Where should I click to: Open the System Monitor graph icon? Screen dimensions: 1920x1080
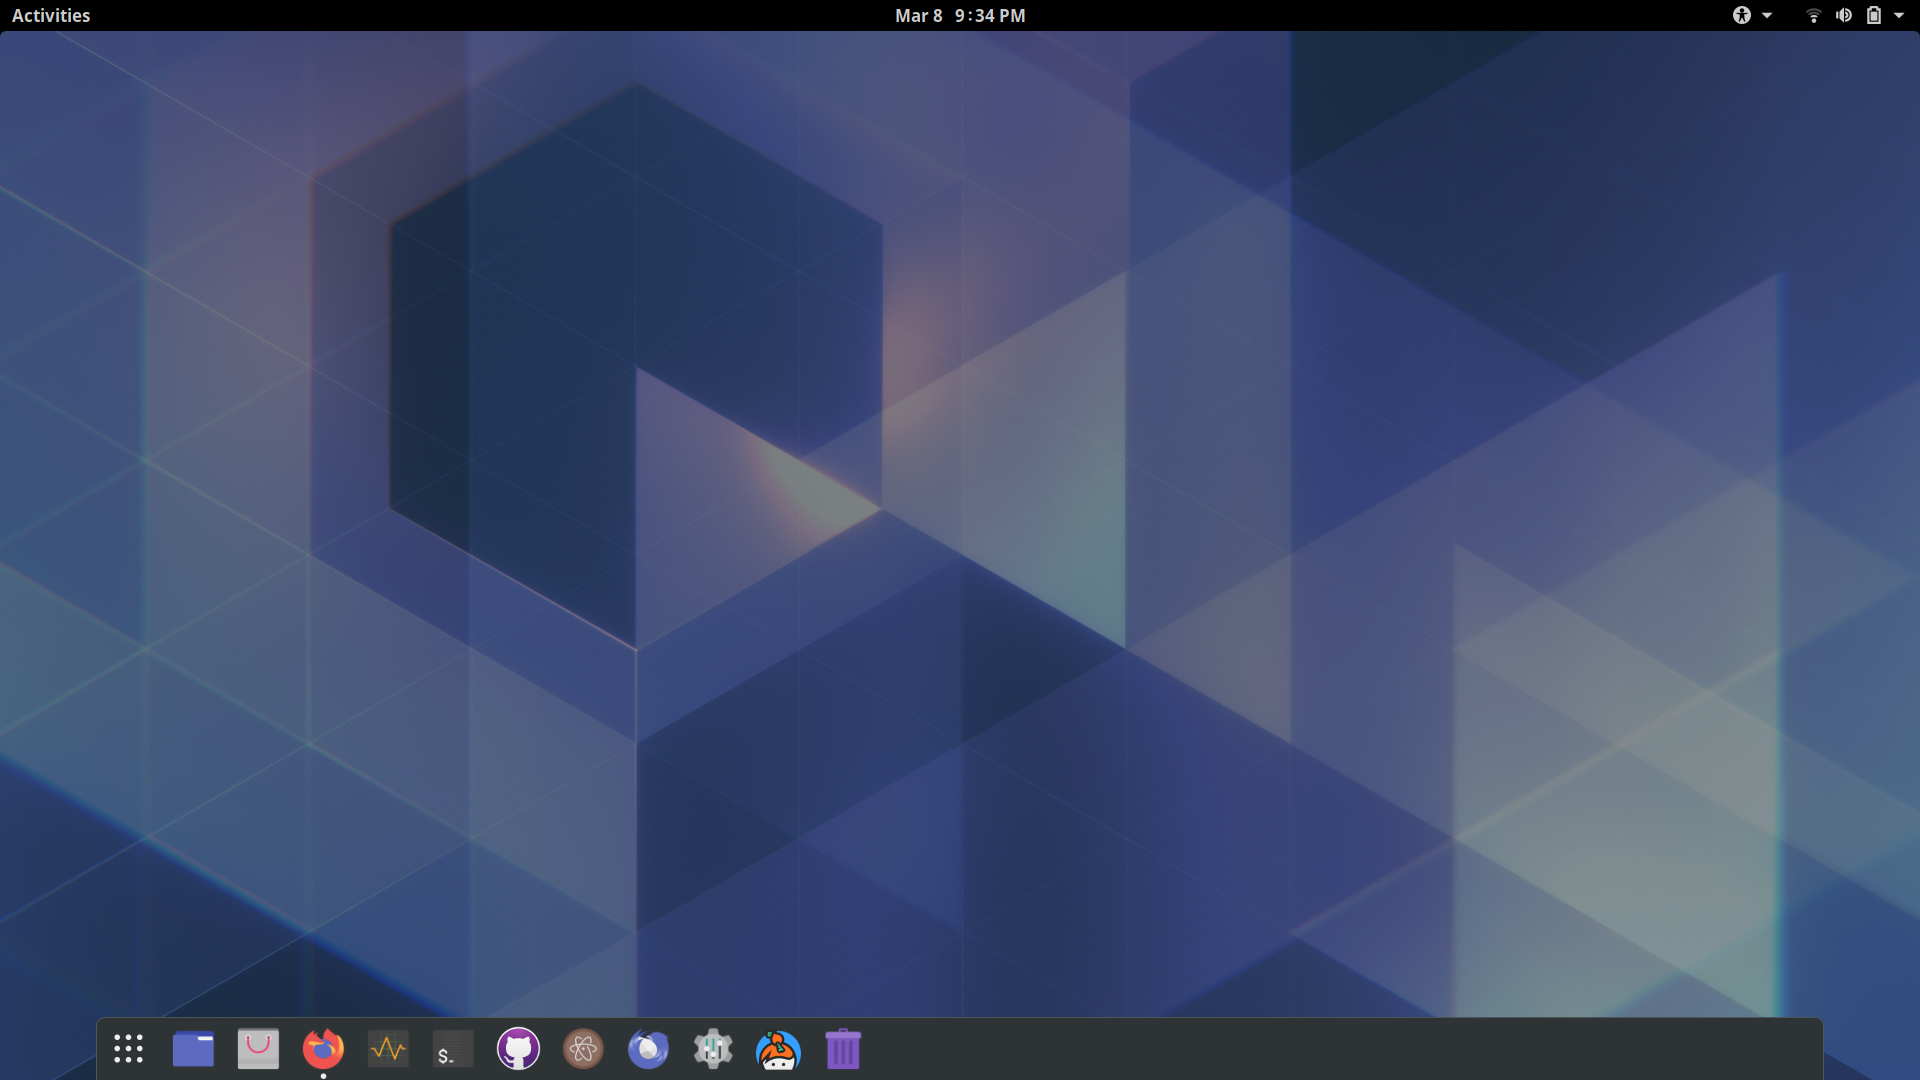coord(388,1049)
